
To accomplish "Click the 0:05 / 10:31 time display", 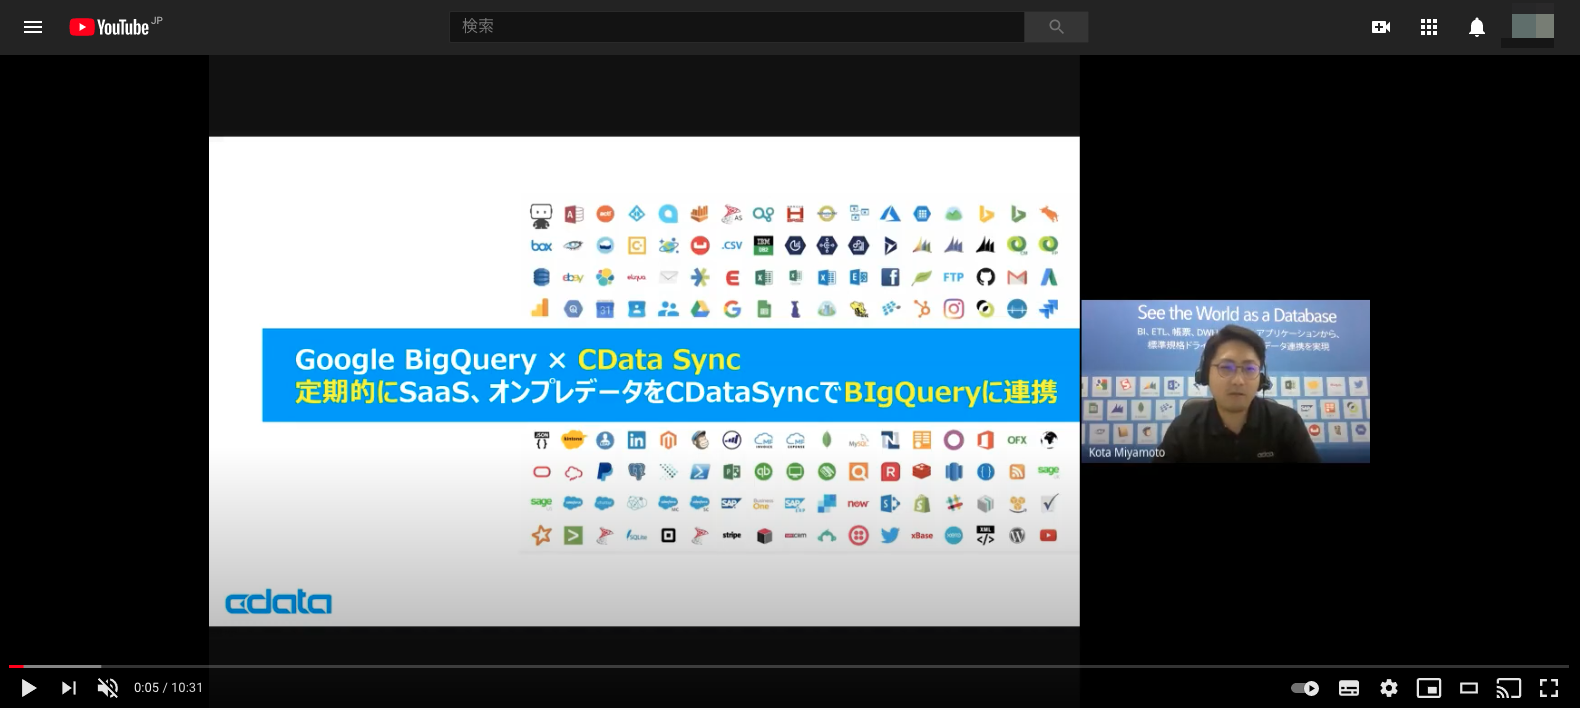I will click(x=168, y=688).
